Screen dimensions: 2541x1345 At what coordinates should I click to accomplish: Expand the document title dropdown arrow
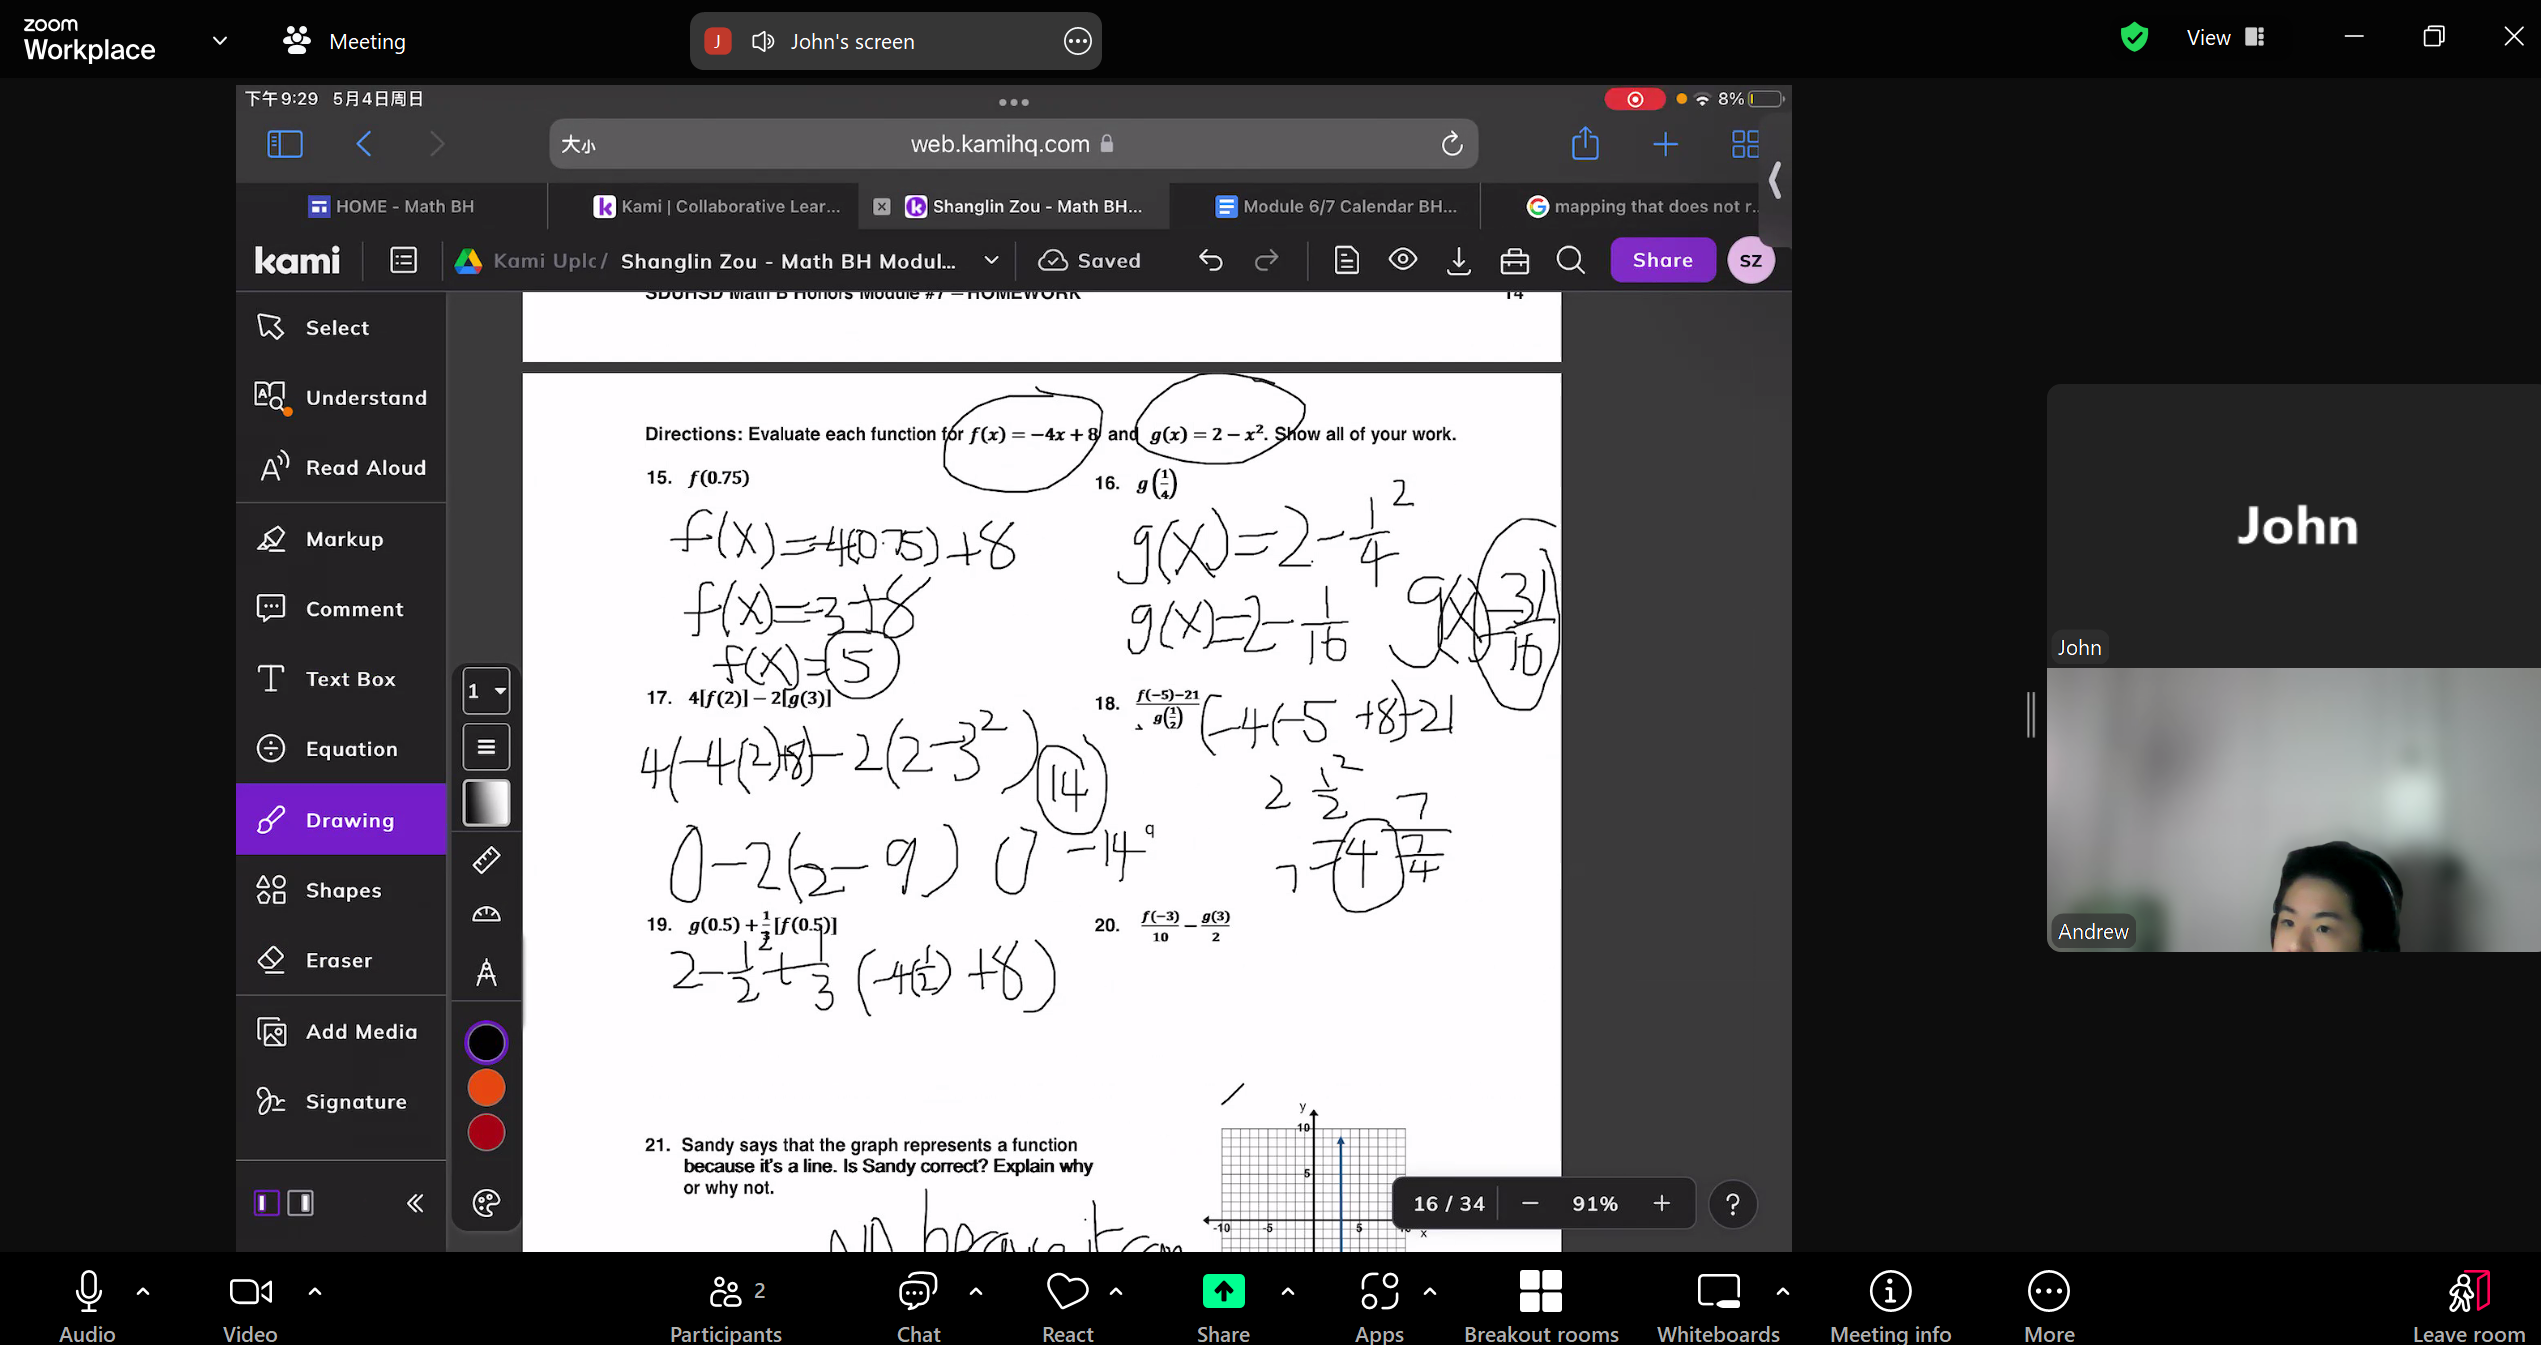point(991,261)
